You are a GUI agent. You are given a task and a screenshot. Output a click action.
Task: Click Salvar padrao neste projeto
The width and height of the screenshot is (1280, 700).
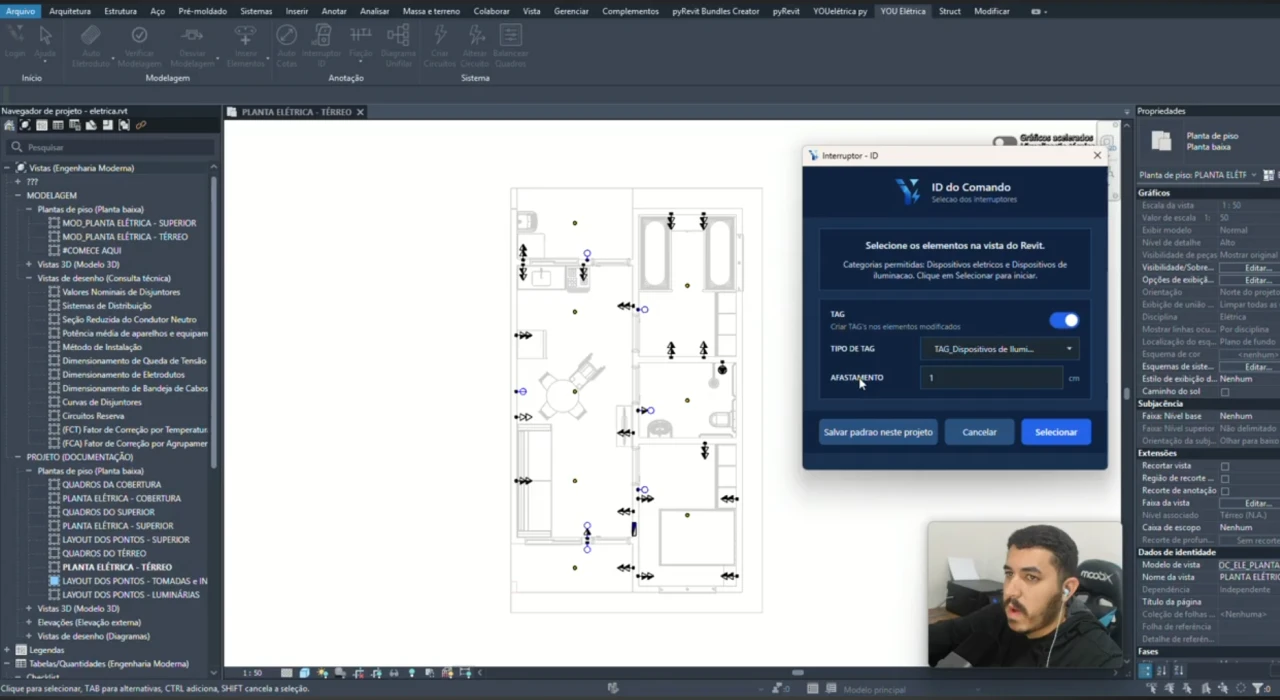pyautogui.click(x=878, y=432)
